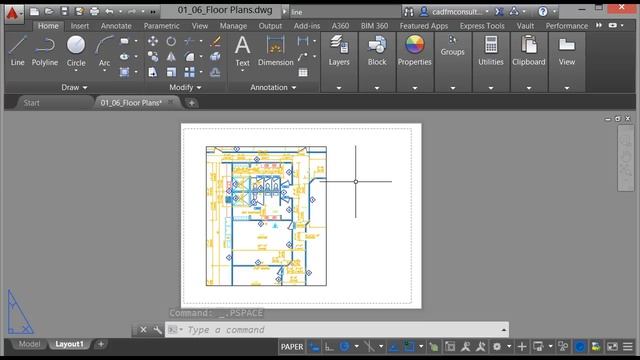This screenshot has width=640, height=360.
Task: Toggle polar tracking in status bar
Action: click(344, 347)
